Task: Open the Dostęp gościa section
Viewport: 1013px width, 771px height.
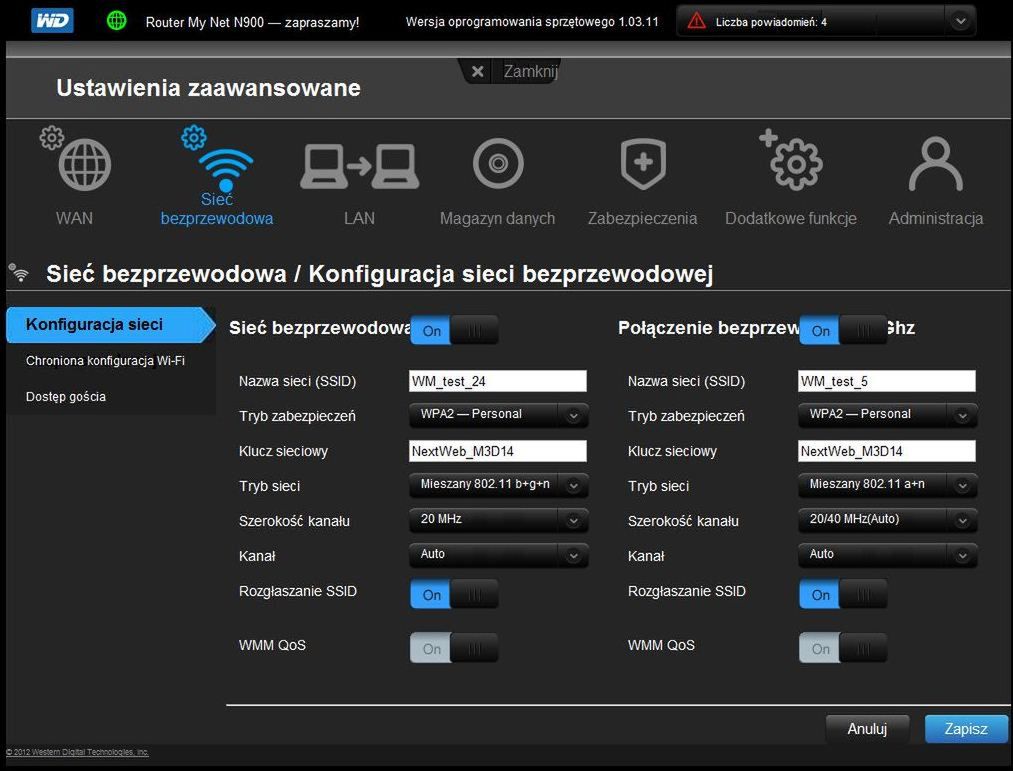Action: [x=66, y=397]
